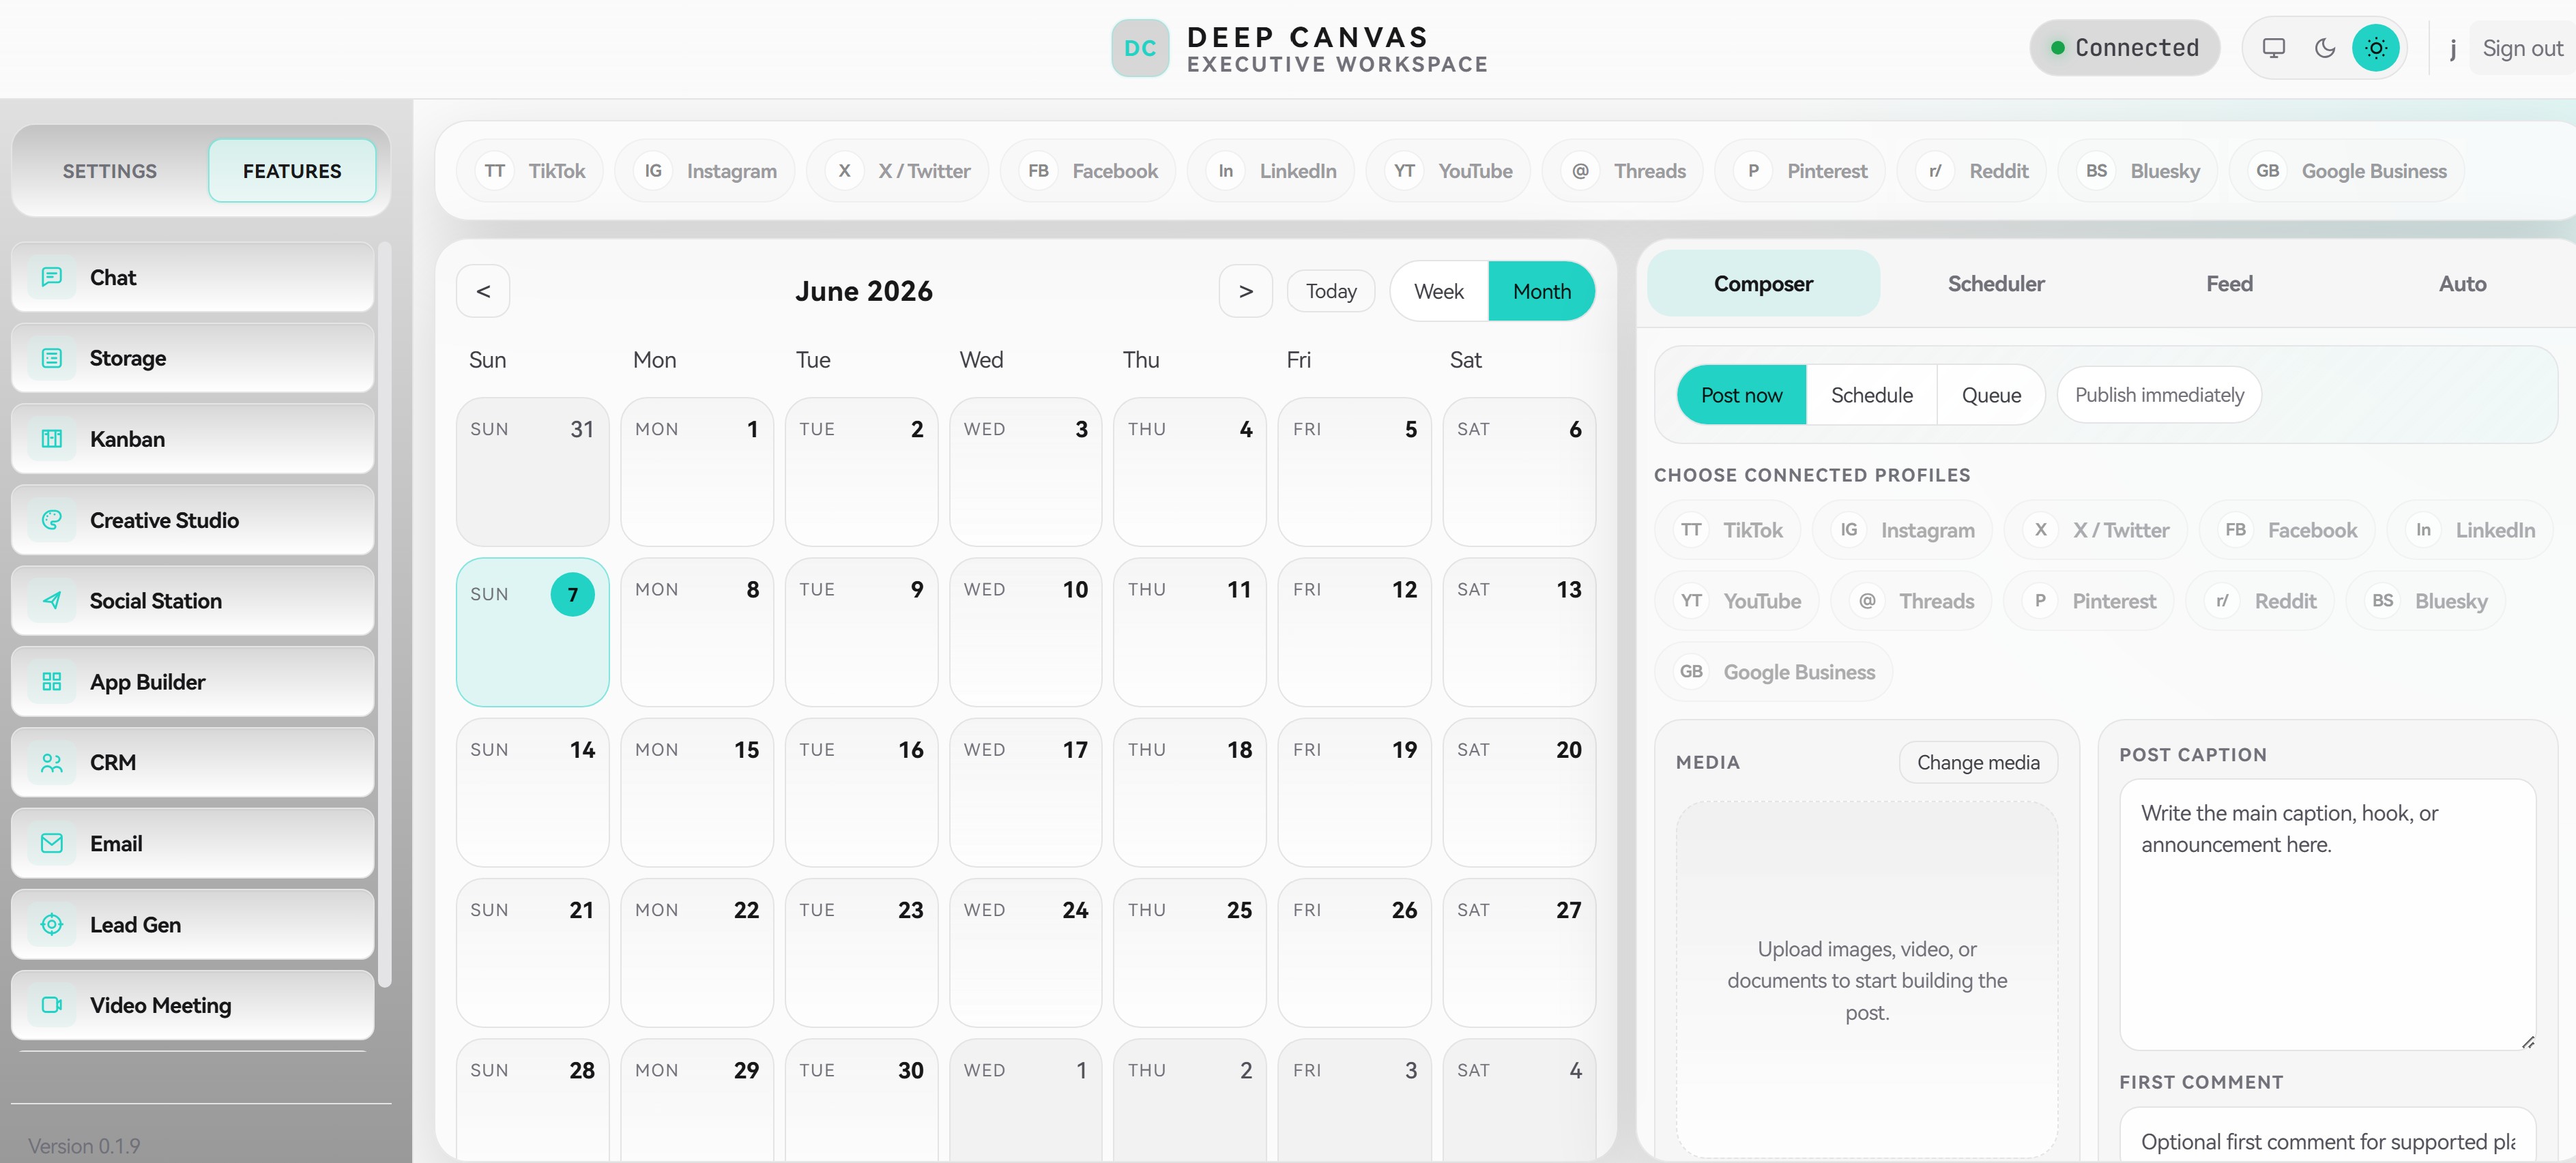Open Chat via its sidebar icon
The image size is (2576, 1163).
click(x=52, y=277)
